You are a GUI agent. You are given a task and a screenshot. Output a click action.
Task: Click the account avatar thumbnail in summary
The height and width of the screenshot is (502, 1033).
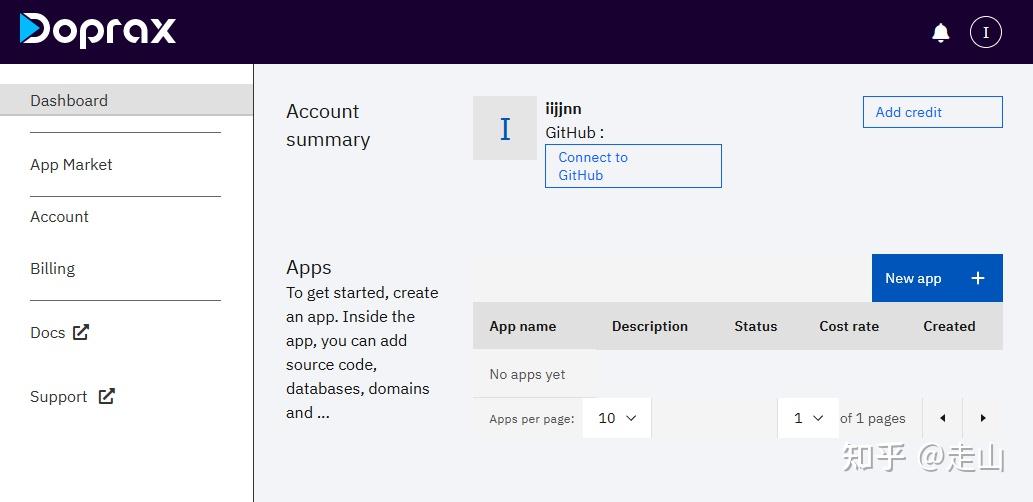click(505, 128)
